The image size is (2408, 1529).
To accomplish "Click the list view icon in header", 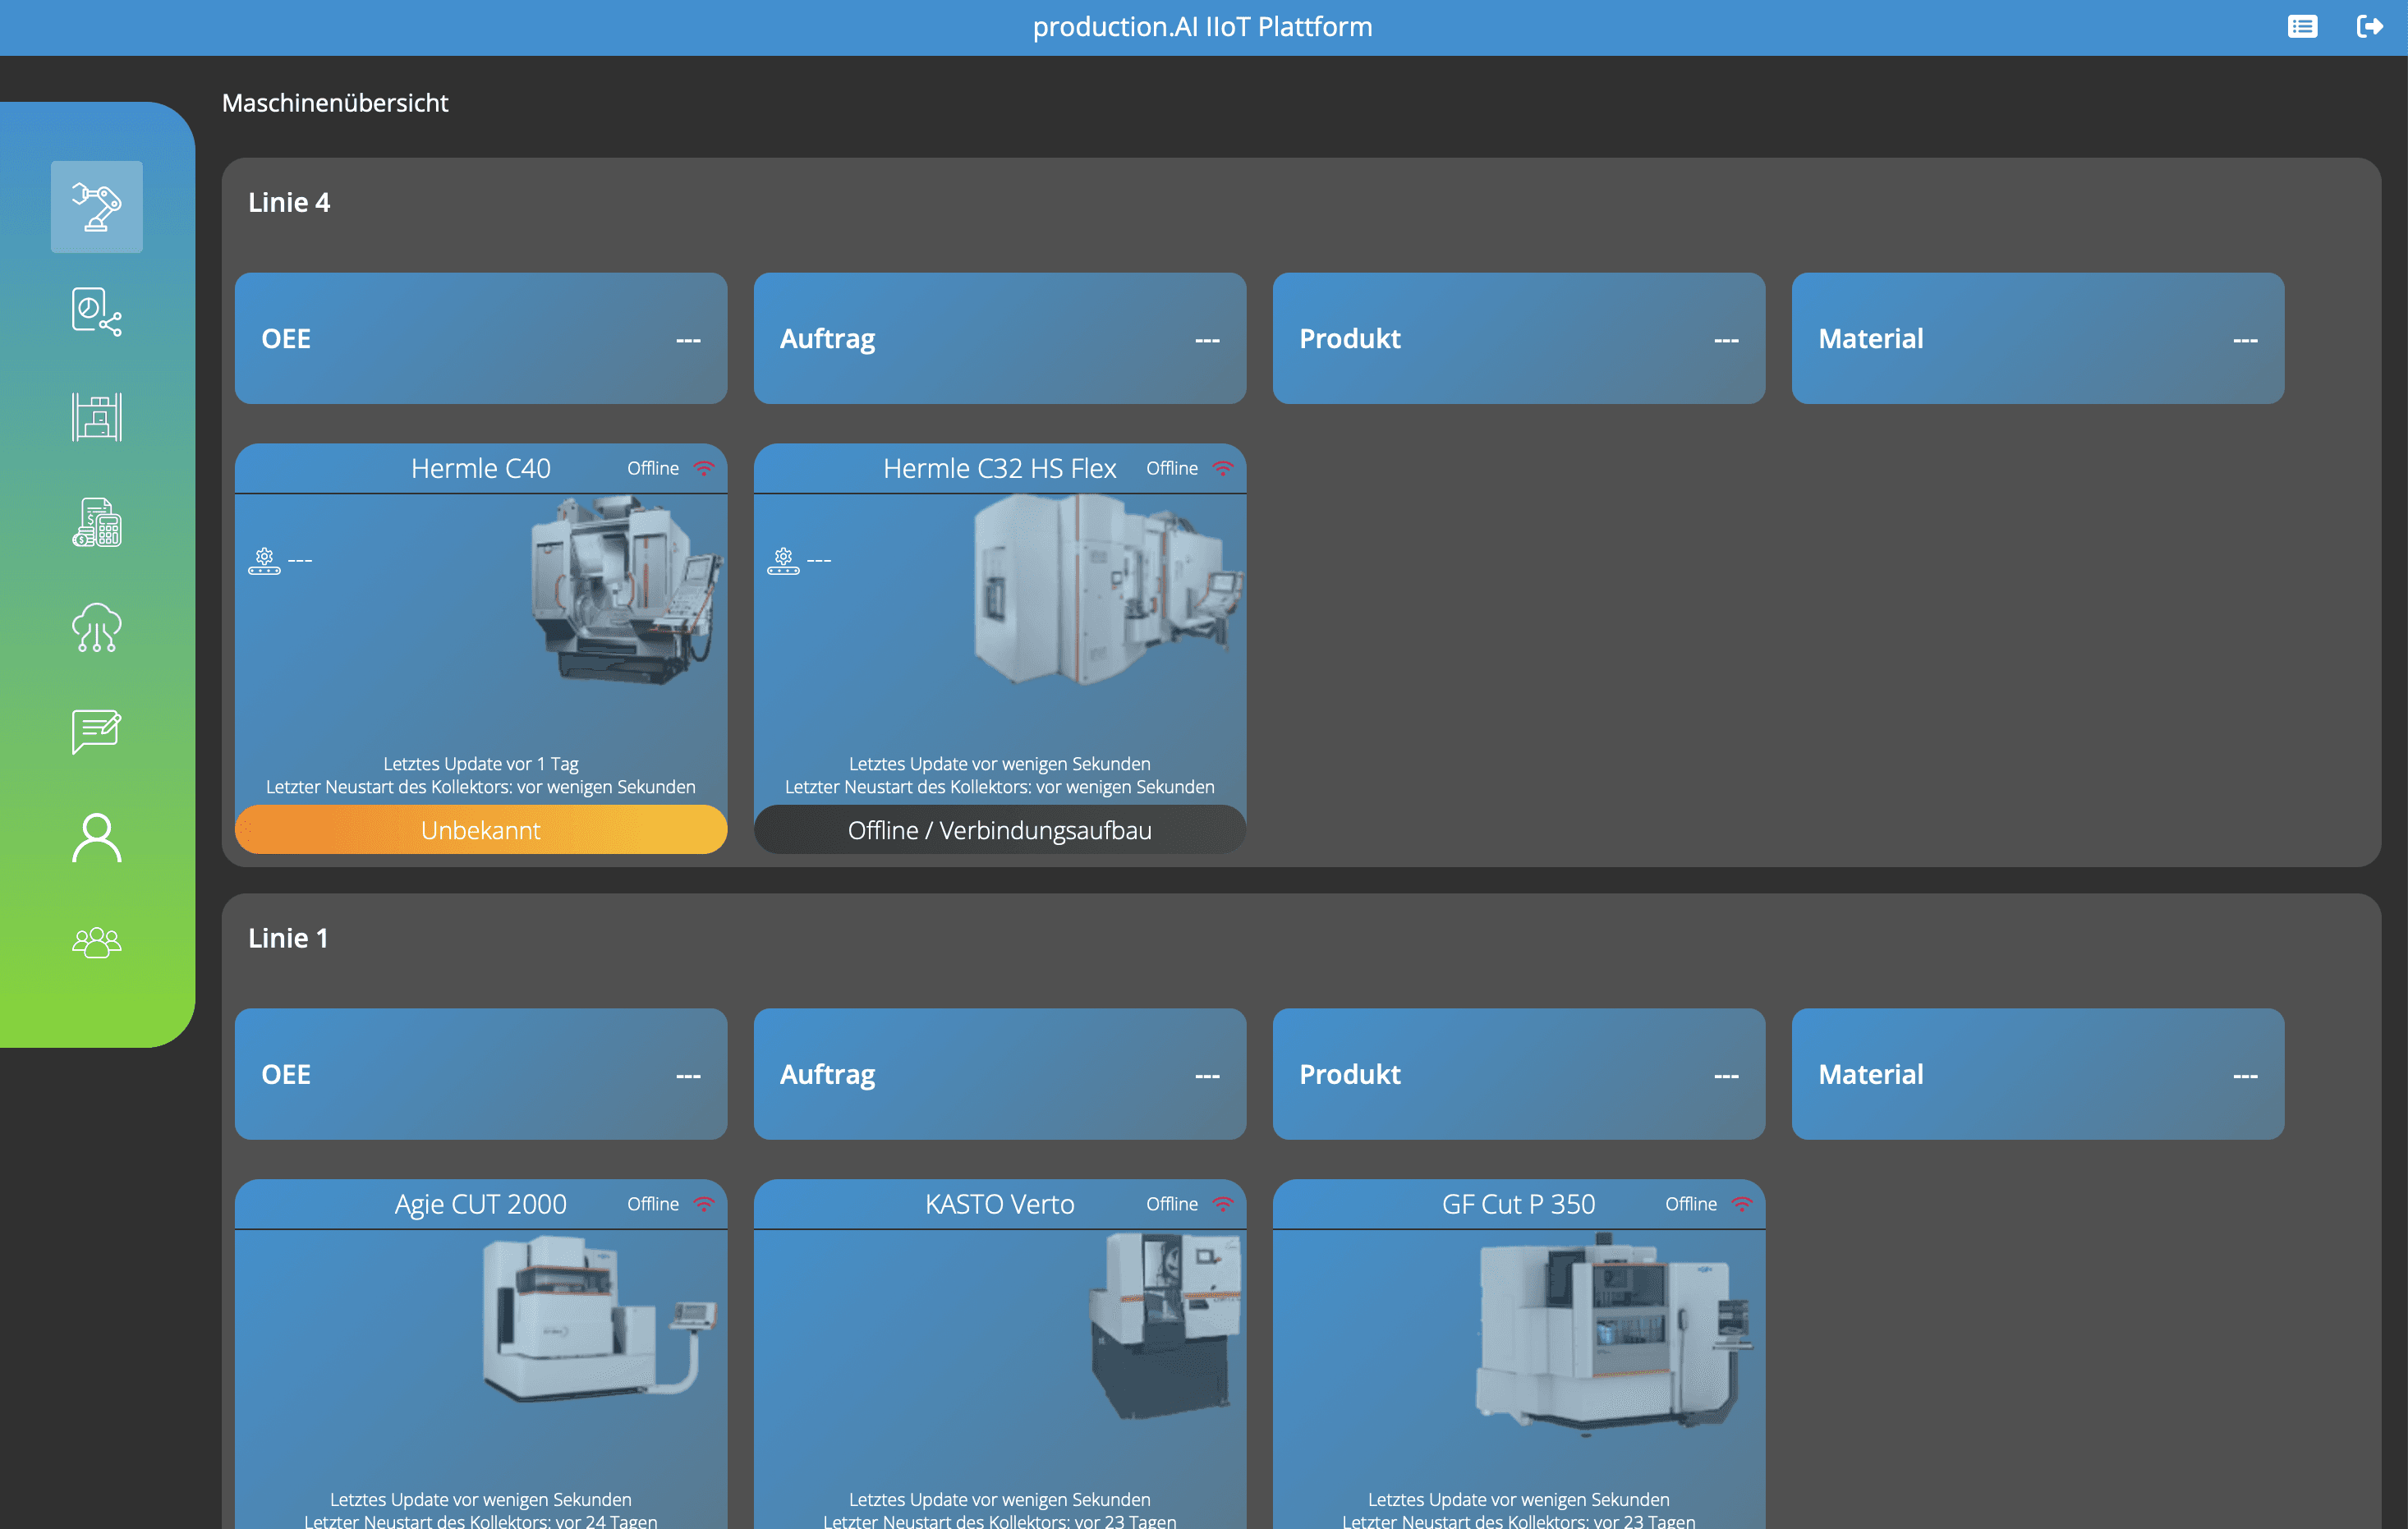I will tap(2302, 27).
